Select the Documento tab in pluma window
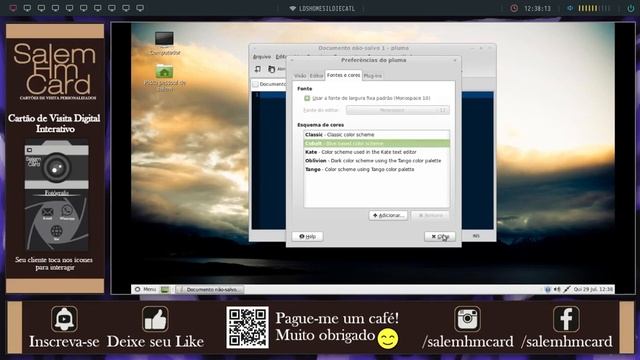 pos(269,84)
